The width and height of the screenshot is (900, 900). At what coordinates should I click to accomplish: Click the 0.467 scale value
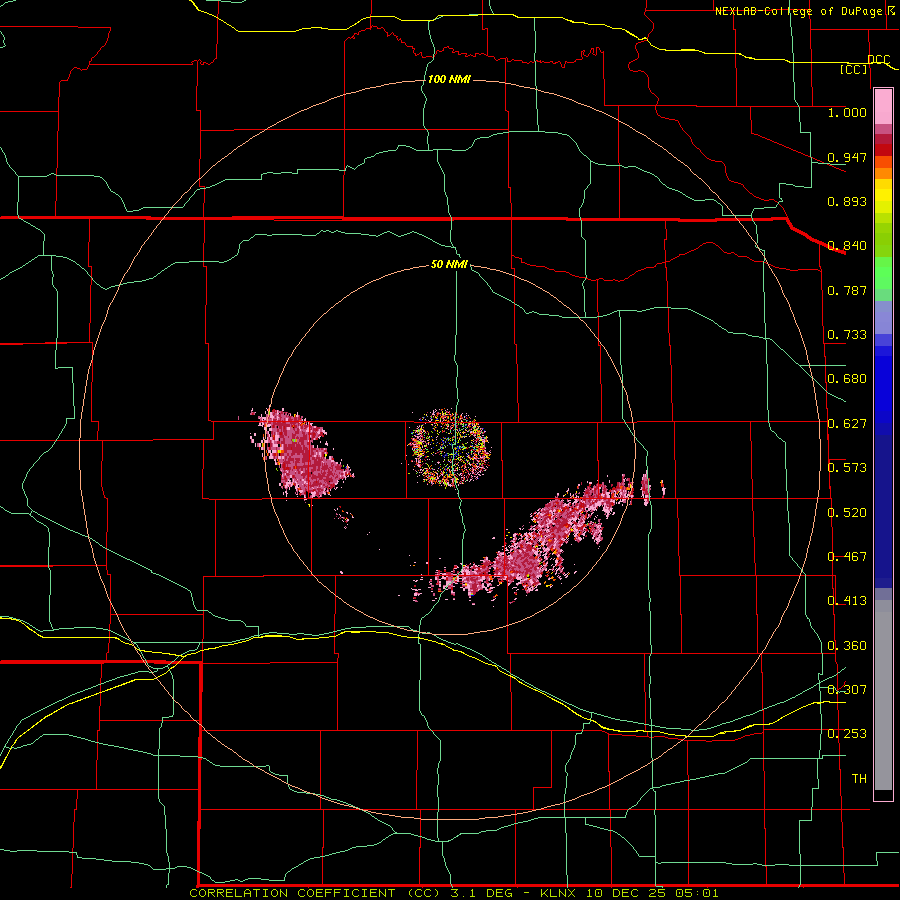coord(847,557)
